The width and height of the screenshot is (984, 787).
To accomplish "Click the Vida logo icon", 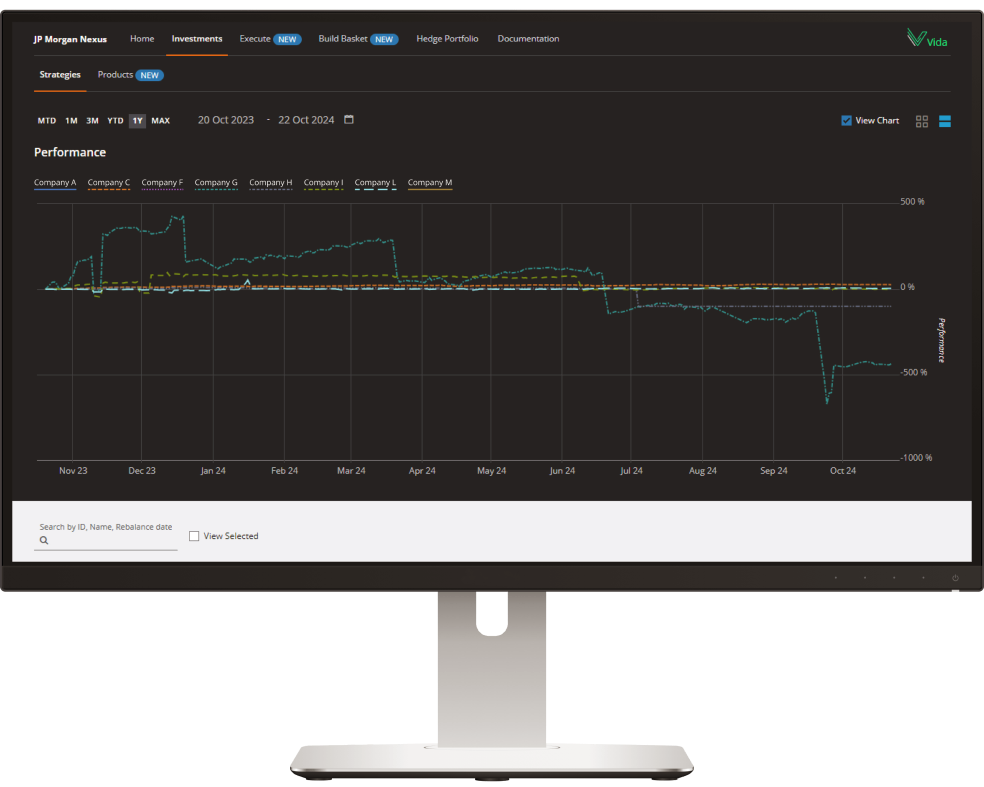I will click(x=926, y=39).
